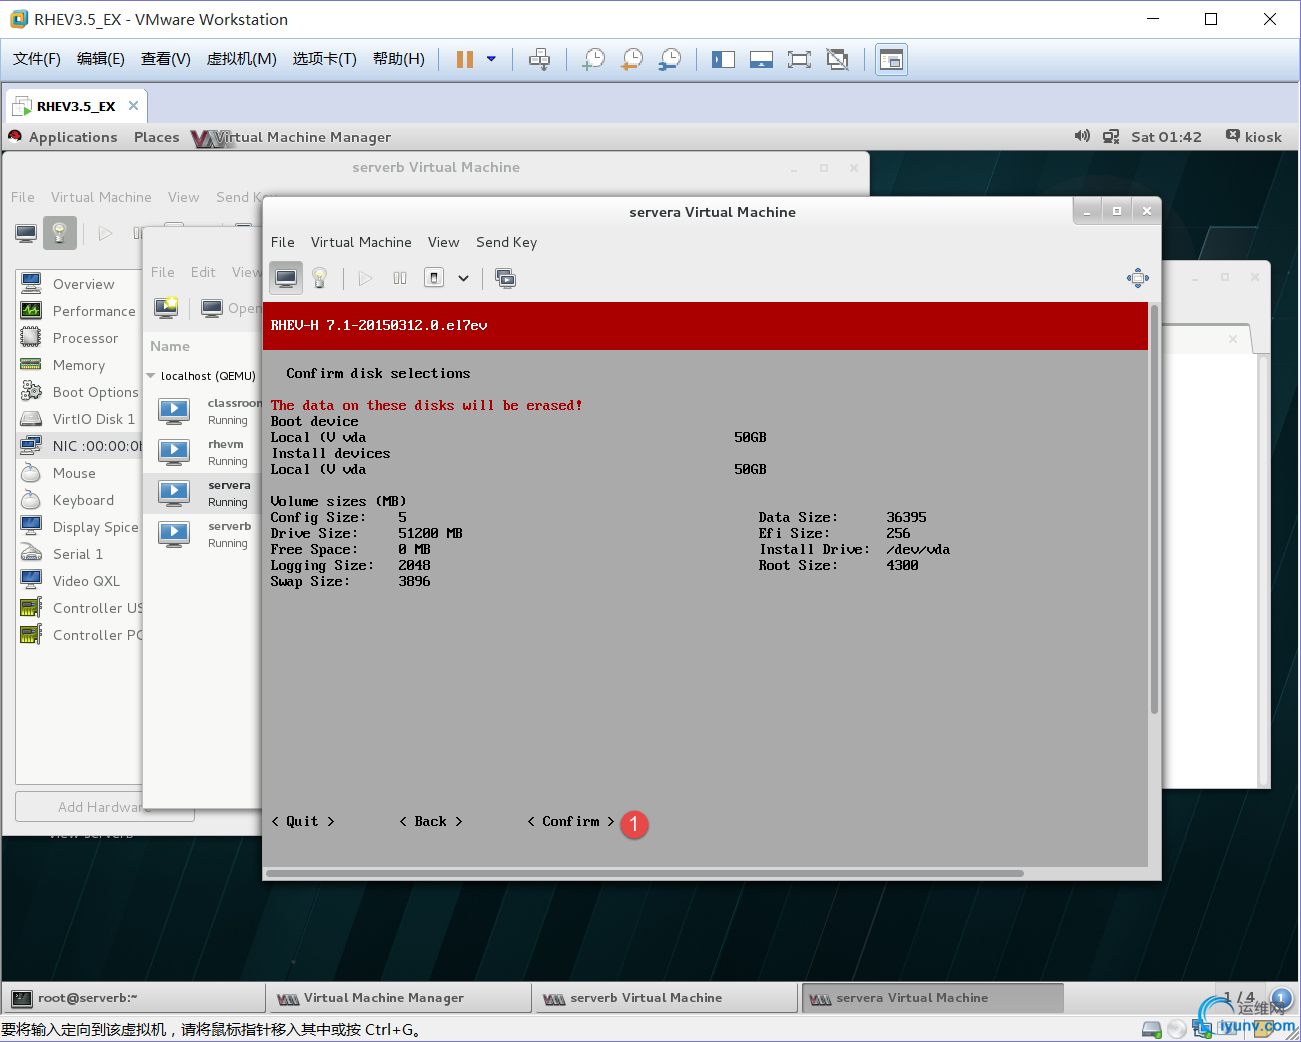Show the VMware library sidebar view icon
This screenshot has height=1042, width=1301.
[723, 59]
